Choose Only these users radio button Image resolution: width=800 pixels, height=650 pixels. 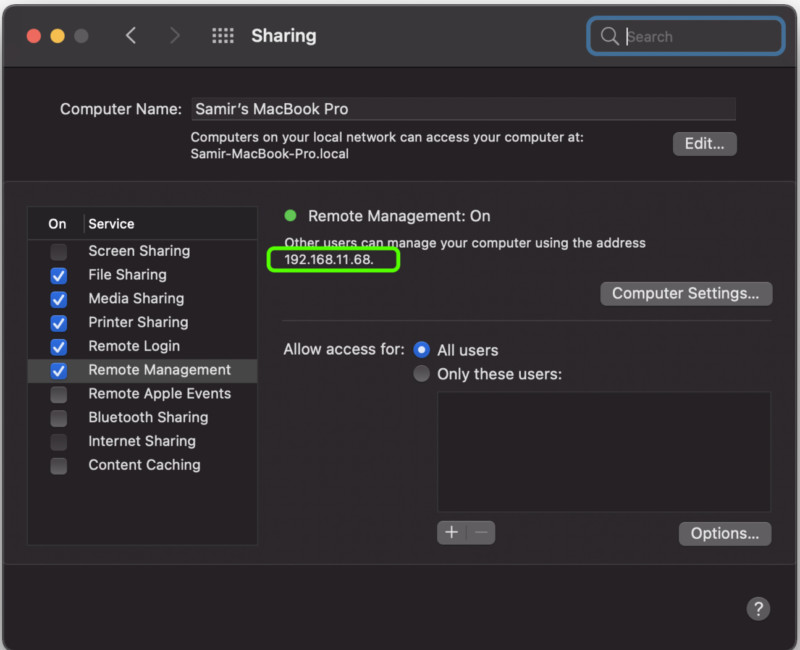[x=421, y=373]
